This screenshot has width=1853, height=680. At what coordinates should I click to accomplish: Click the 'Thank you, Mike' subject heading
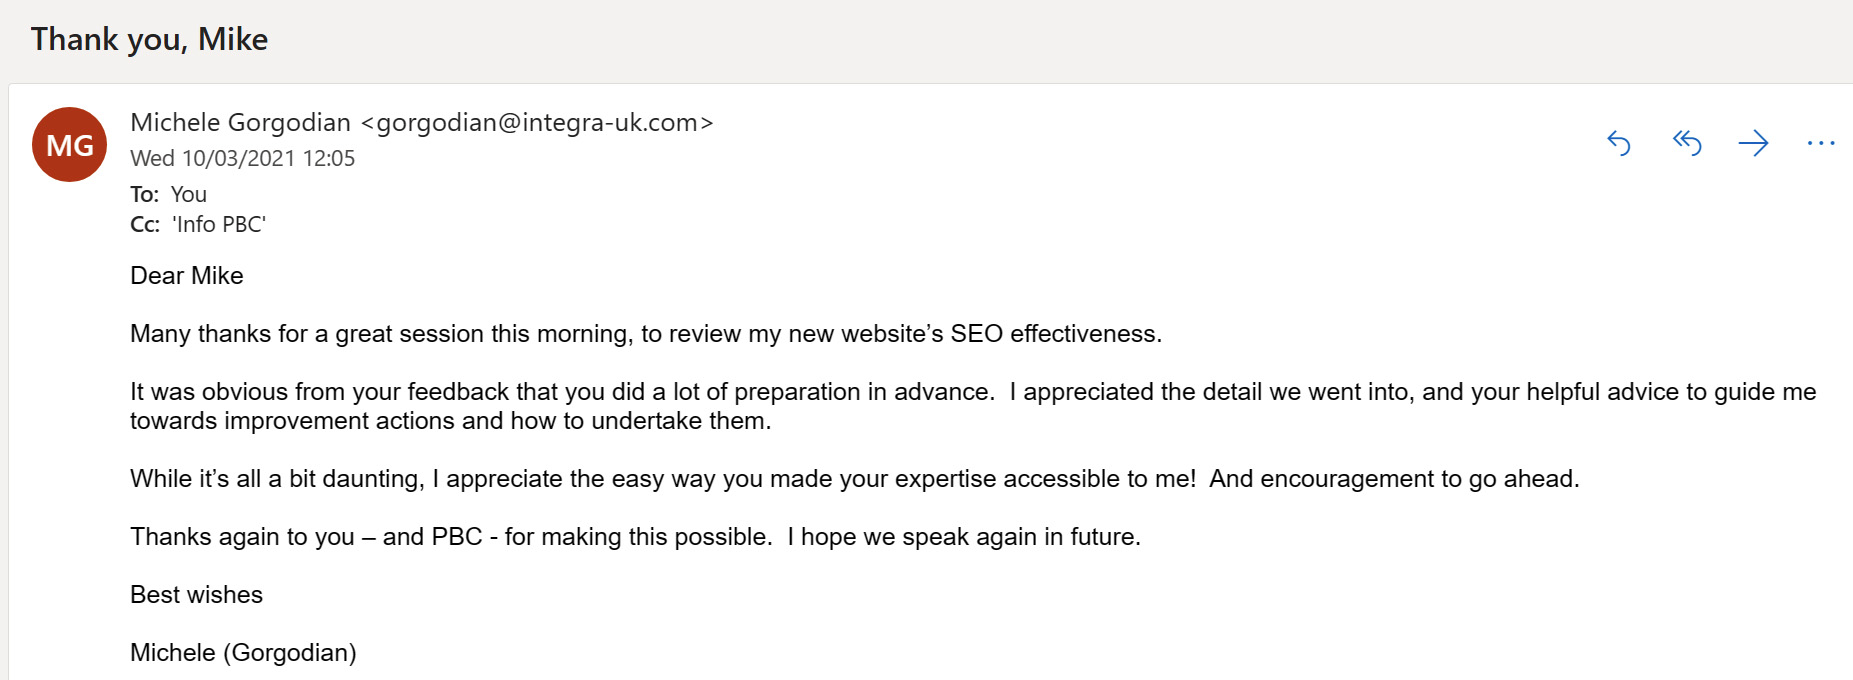click(149, 39)
